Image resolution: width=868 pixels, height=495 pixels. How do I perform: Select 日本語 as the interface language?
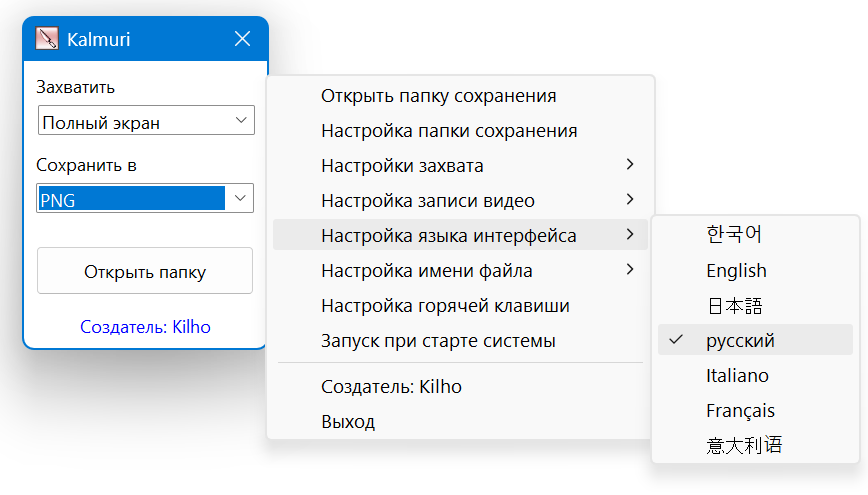coord(734,305)
